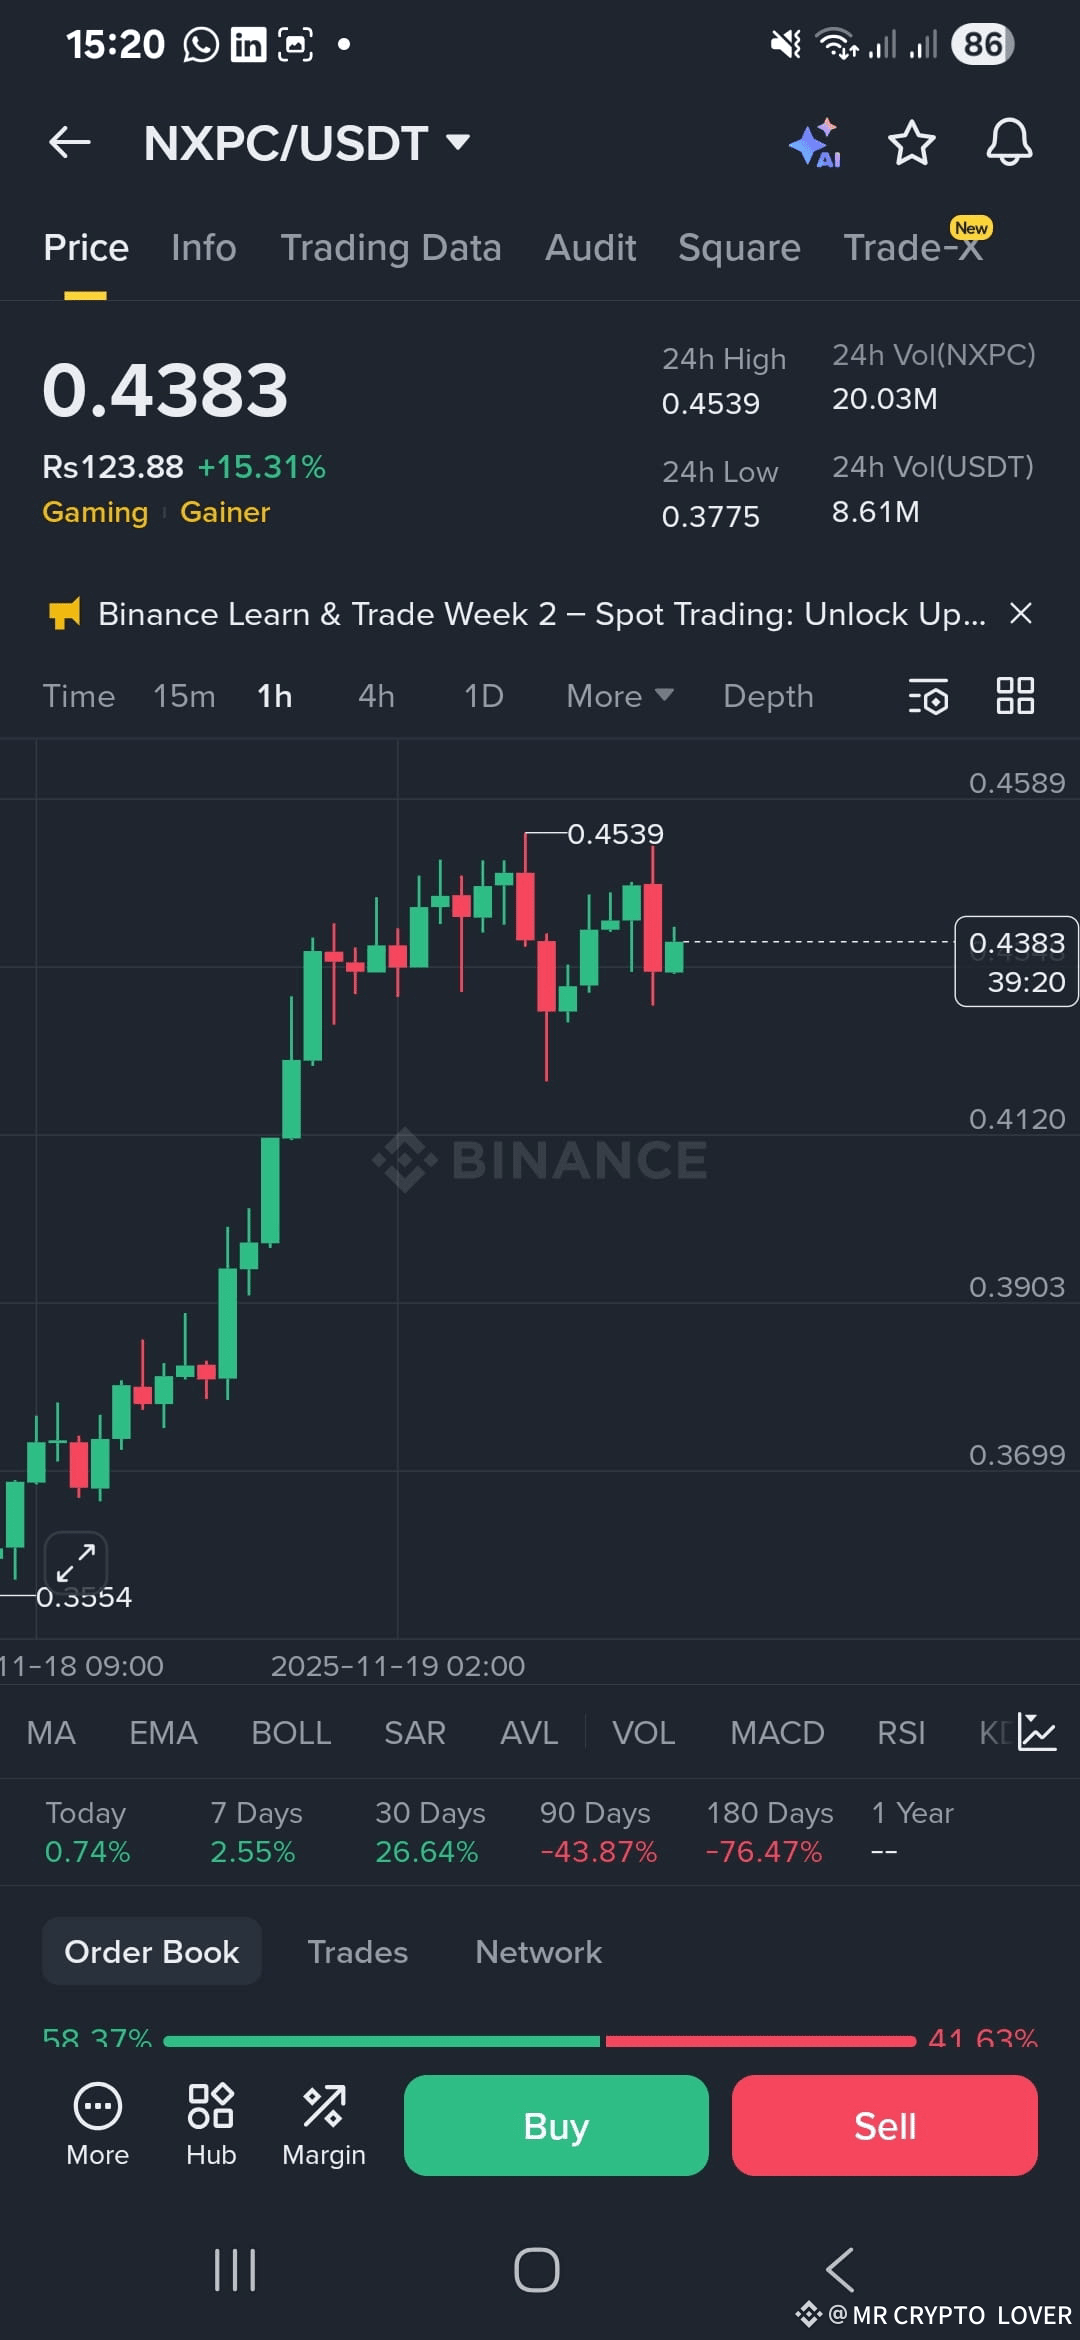Tap the back arrow icon

point(70,143)
